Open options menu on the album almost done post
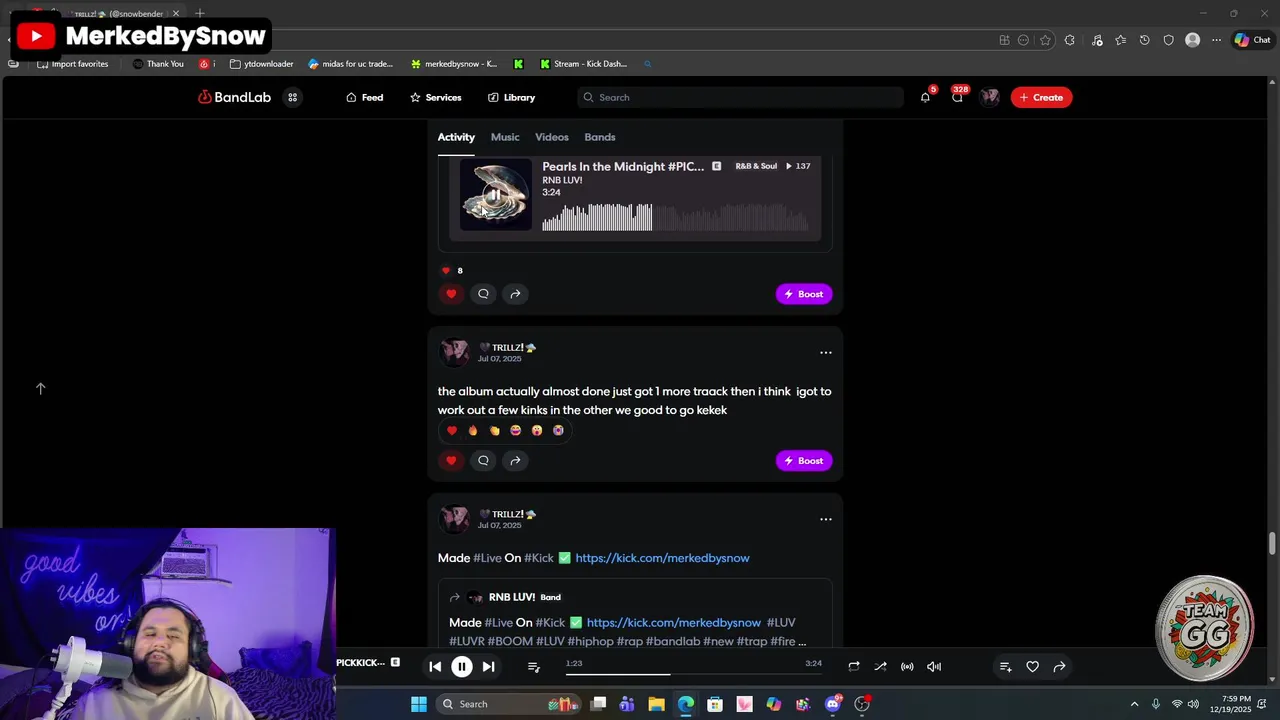This screenshot has height=720, width=1280. pyautogui.click(x=826, y=352)
